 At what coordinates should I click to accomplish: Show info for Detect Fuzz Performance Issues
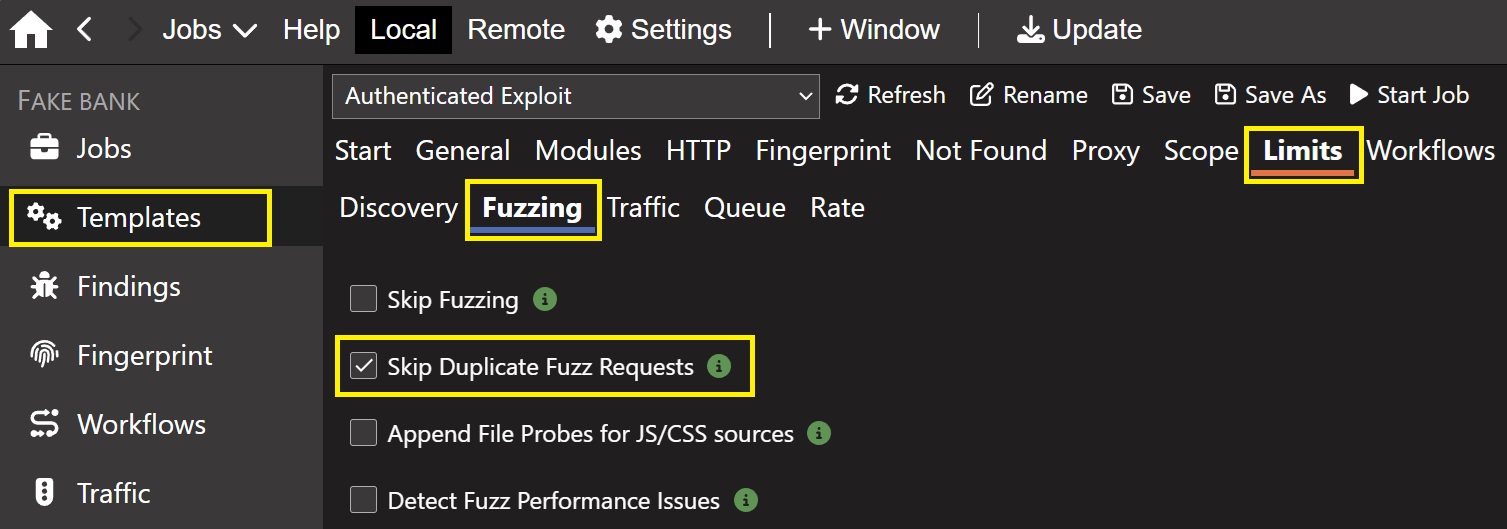click(745, 500)
